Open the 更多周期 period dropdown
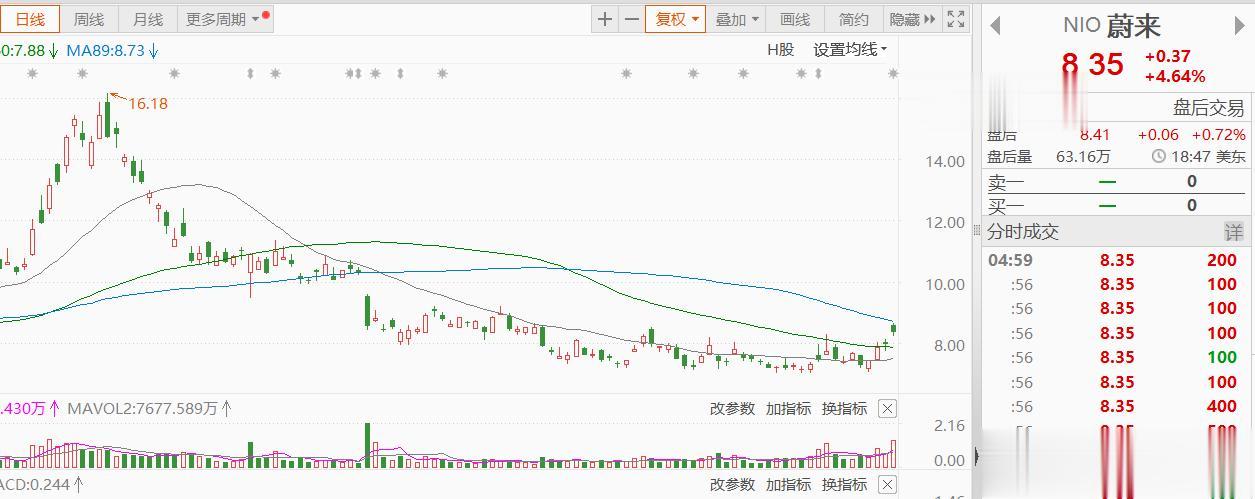 click(x=225, y=19)
